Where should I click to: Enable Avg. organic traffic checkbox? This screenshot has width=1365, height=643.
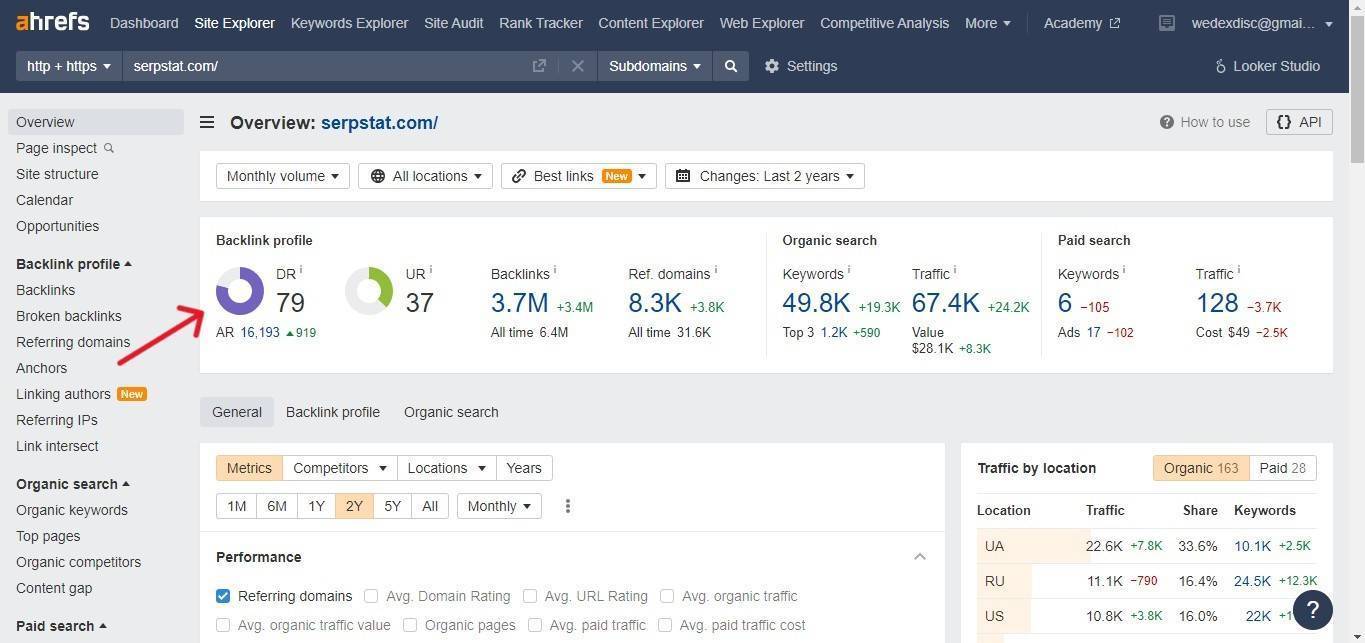667,596
